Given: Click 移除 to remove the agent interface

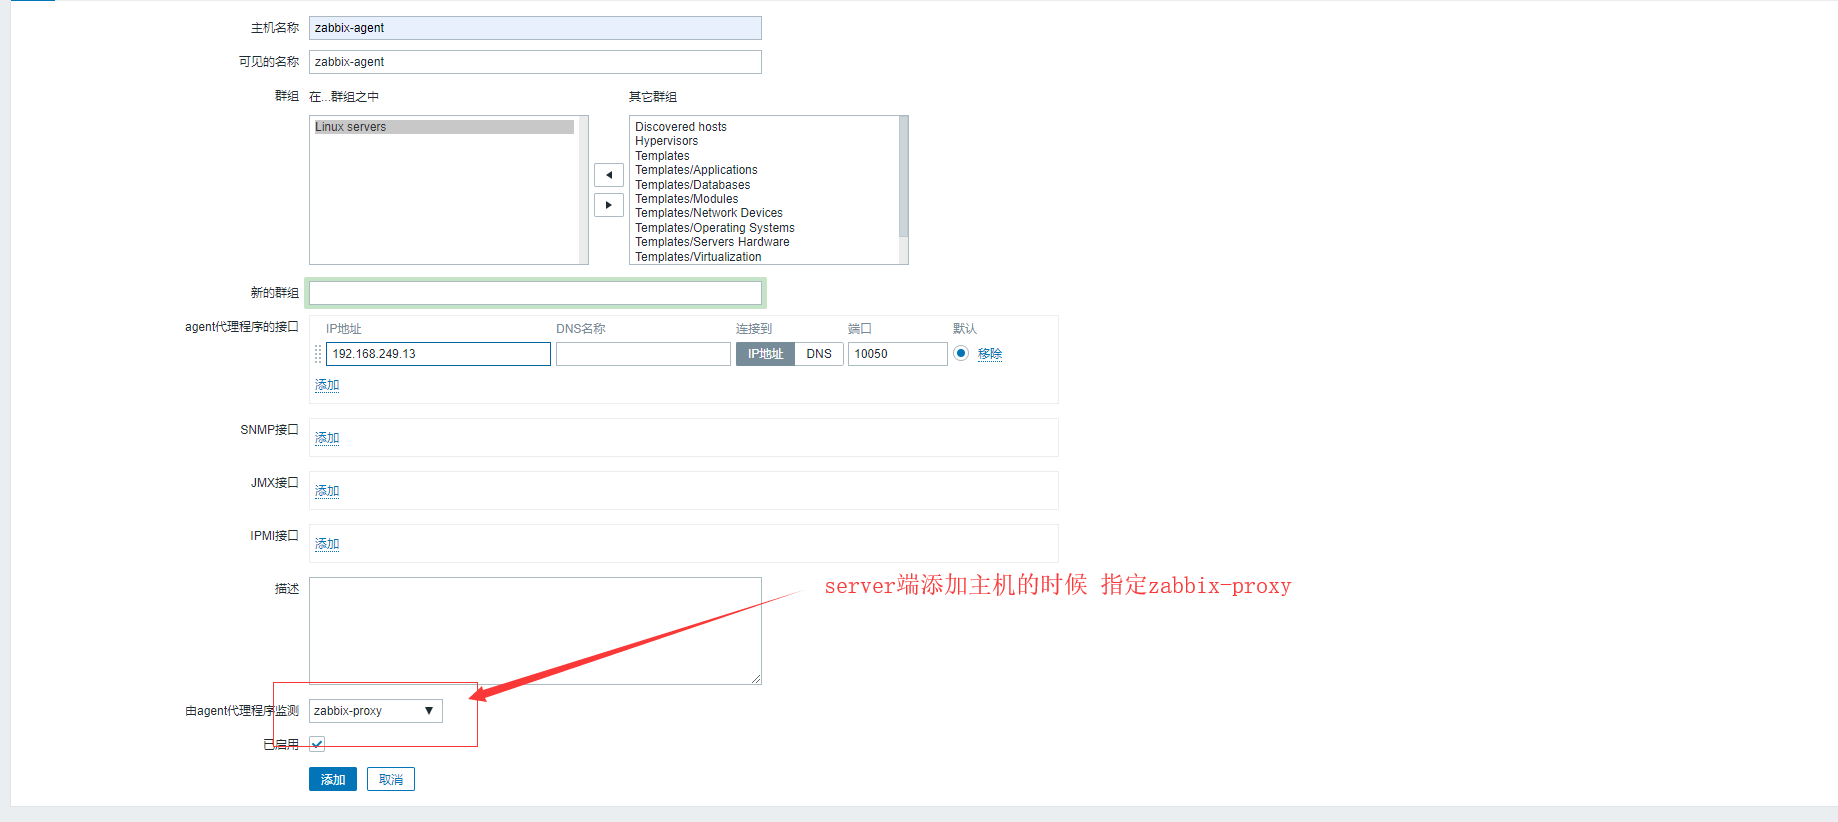Looking at the screenshot, I should (x=990, y=354).
